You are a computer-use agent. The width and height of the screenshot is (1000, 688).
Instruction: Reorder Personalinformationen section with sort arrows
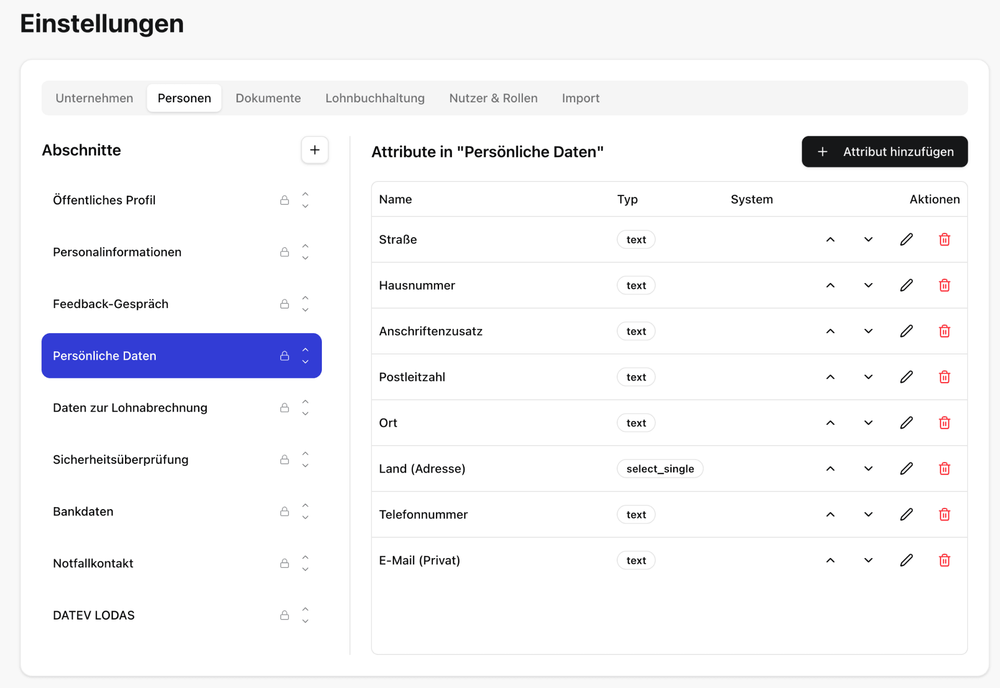(x=305, y=253)
